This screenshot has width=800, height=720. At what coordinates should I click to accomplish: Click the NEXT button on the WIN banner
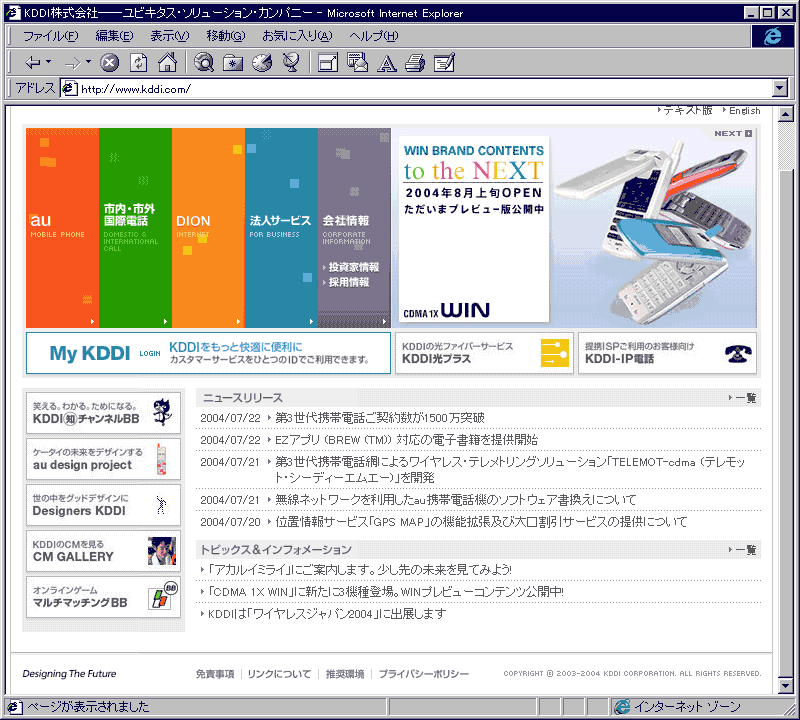[733, 133]
